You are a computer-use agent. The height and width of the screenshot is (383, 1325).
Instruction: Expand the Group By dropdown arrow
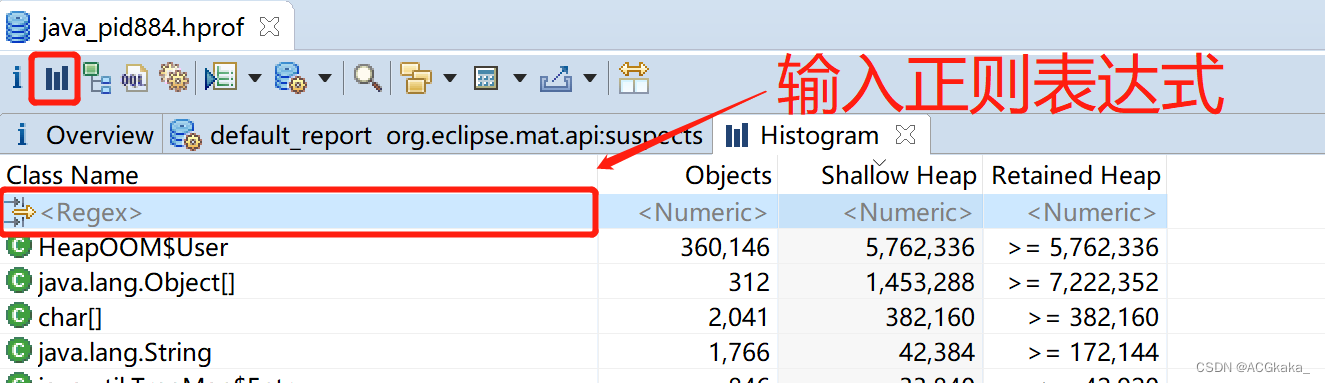pos(450,78)
